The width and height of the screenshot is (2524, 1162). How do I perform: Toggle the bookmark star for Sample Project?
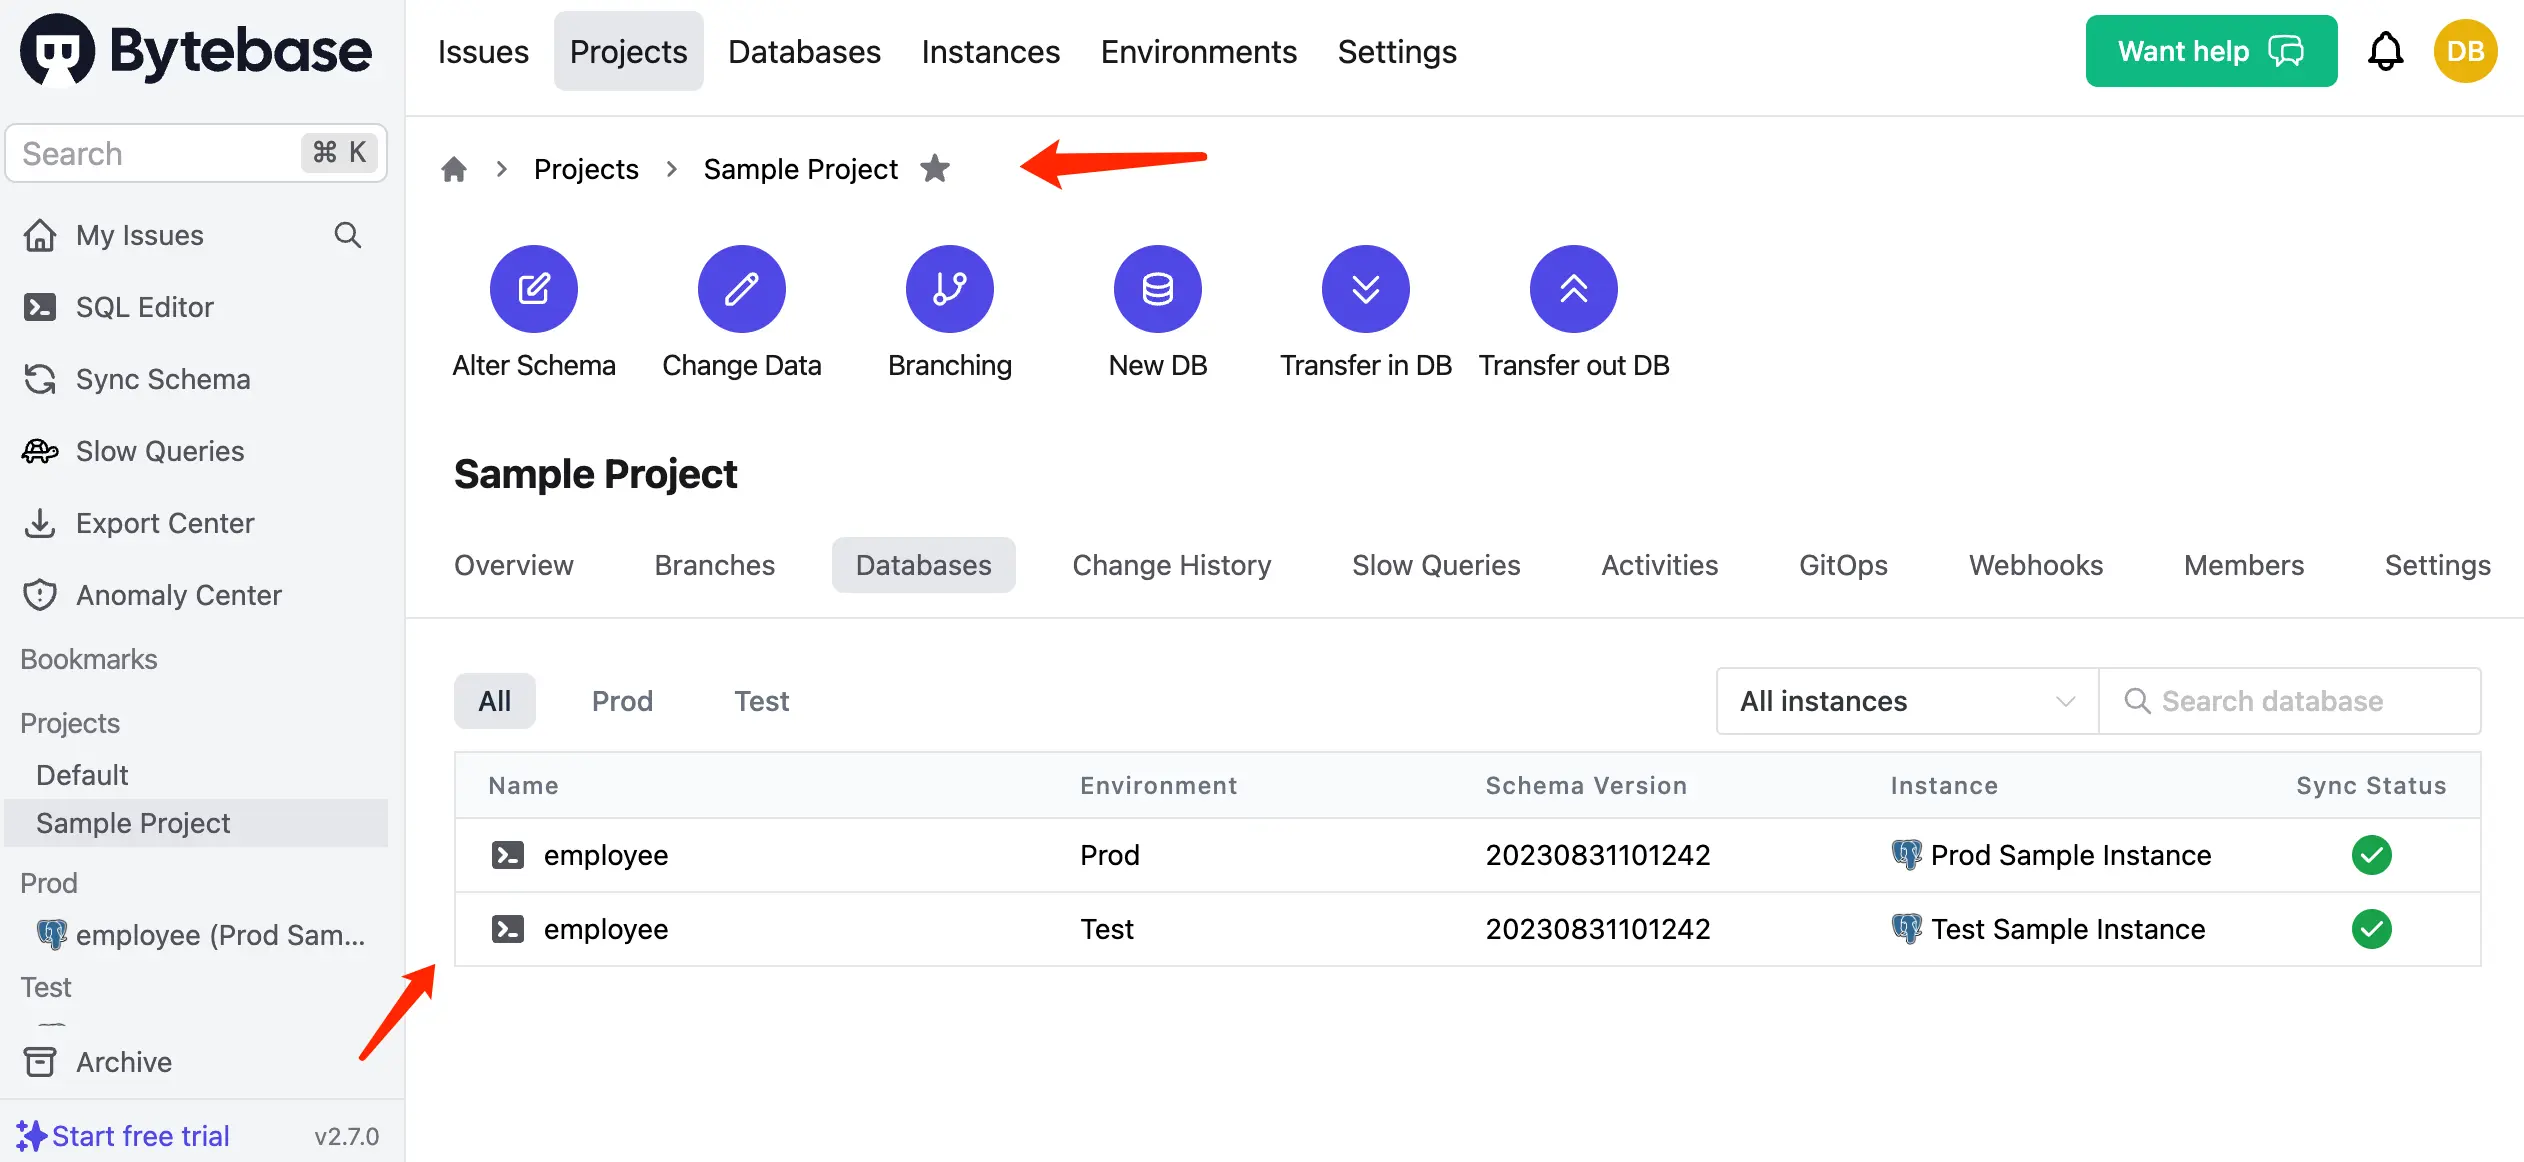click(935, 168)
